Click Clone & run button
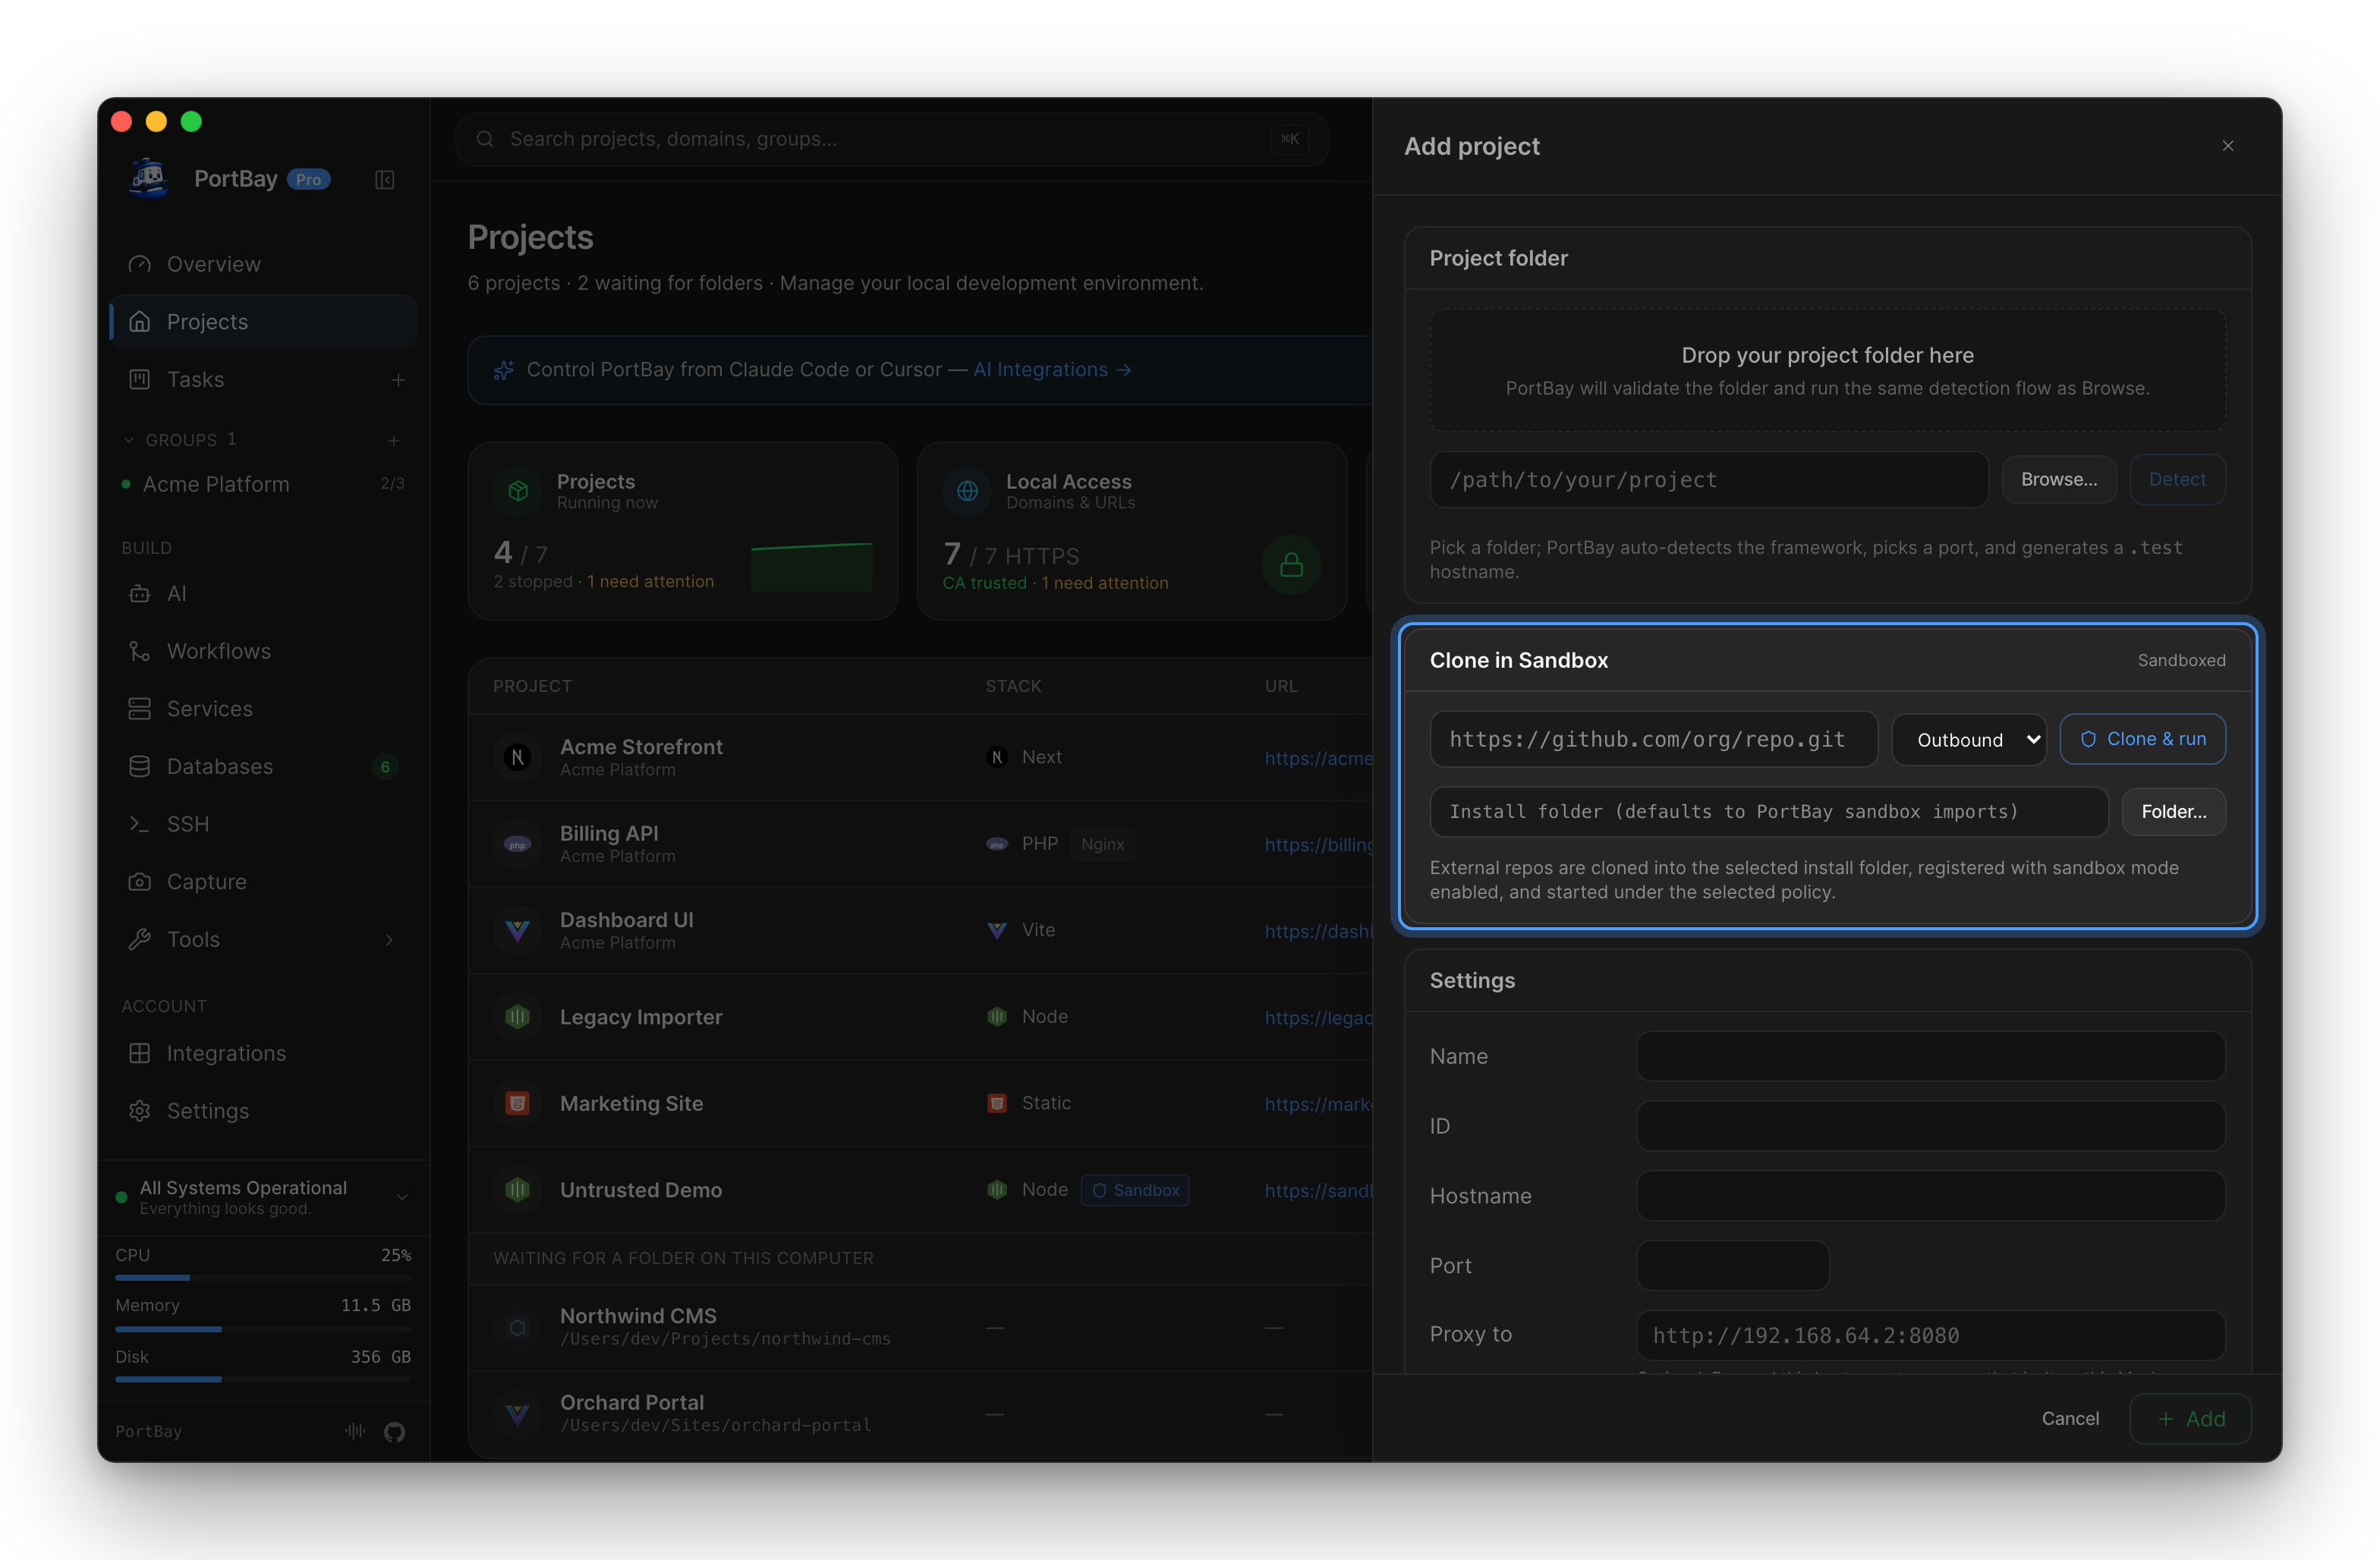 pos(2143,739)
